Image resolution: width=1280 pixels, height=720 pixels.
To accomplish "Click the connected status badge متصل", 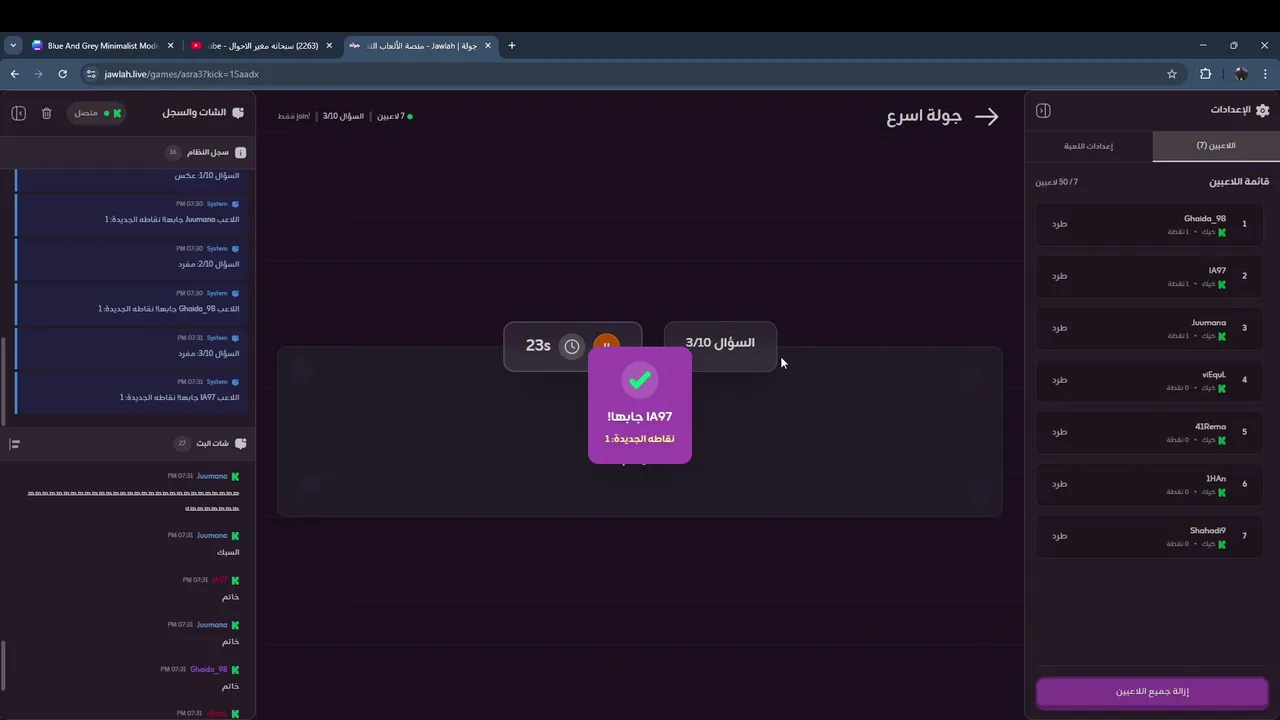I will coord(97,113).
